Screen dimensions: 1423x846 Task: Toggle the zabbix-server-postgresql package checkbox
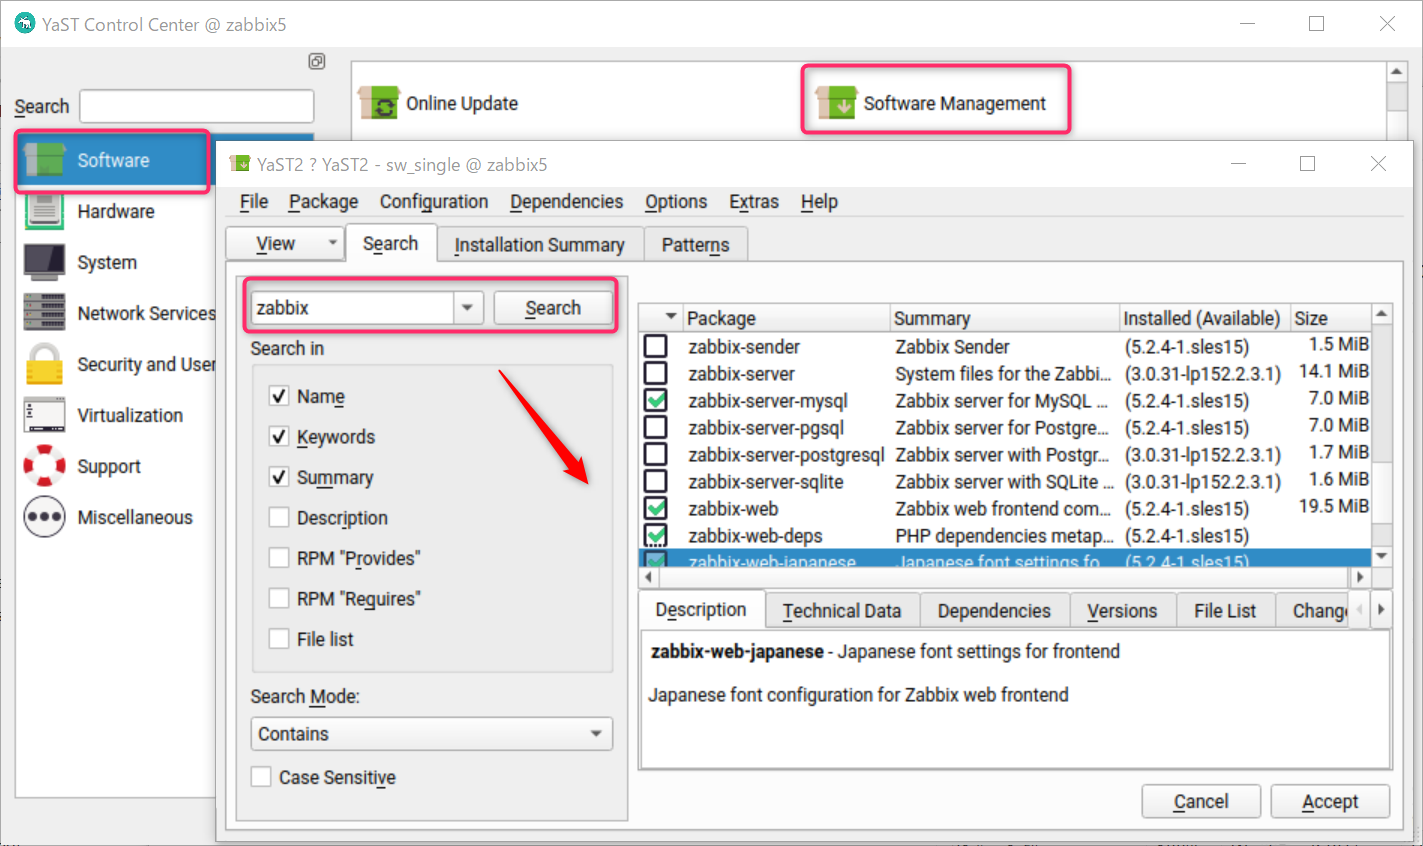[x=656, y=454]
